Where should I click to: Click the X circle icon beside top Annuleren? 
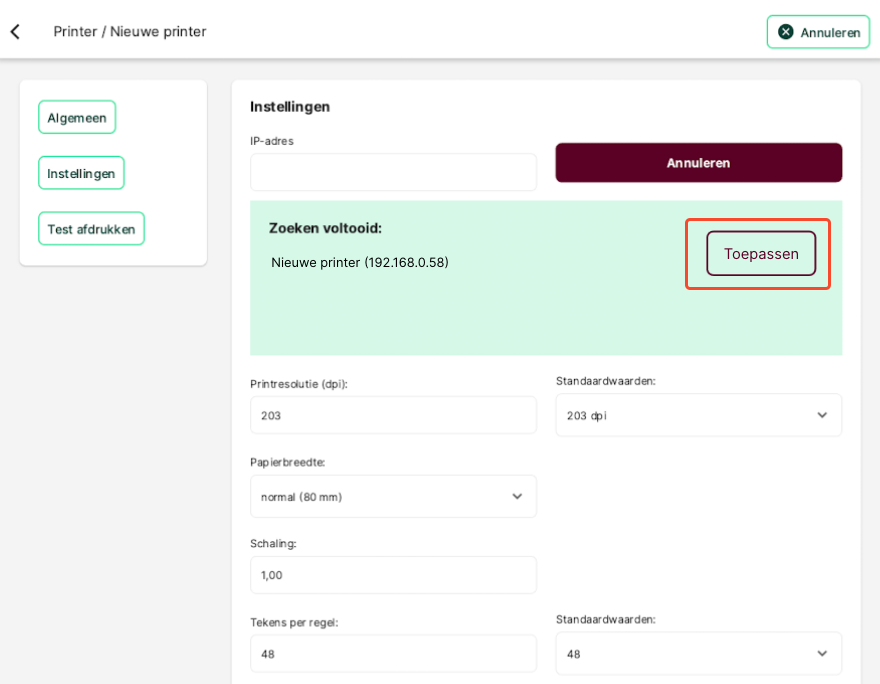(786, 32)
